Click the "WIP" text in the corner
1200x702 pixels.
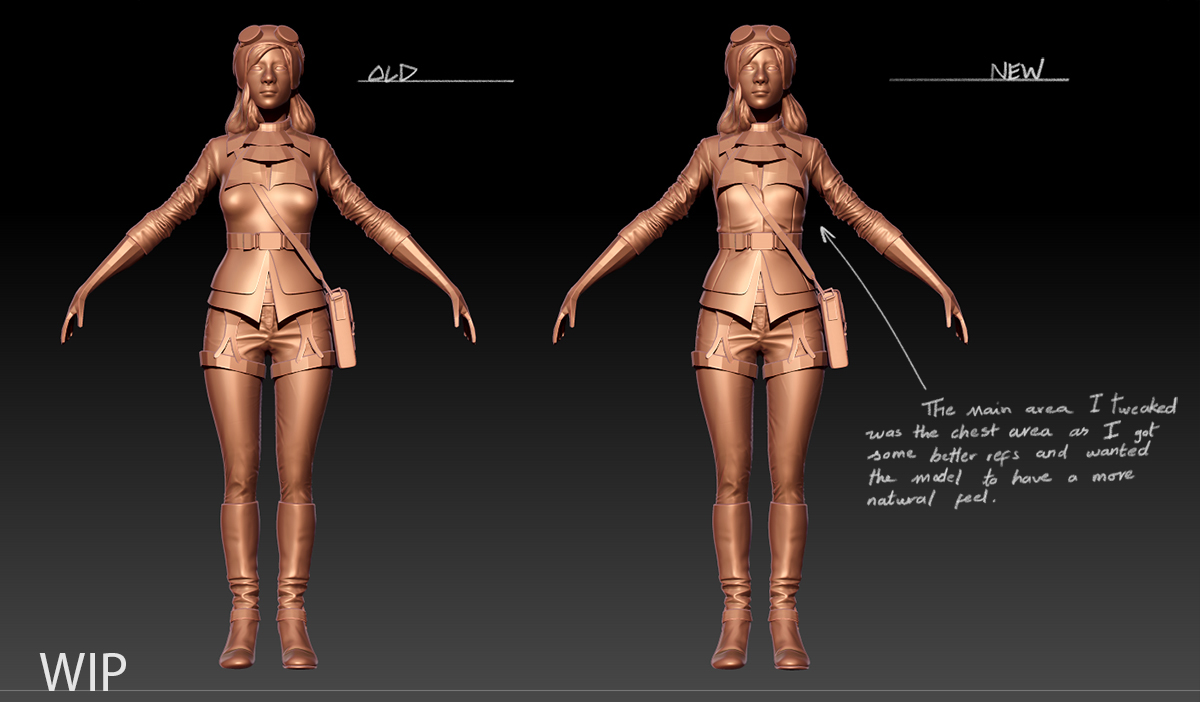[83, 671]
